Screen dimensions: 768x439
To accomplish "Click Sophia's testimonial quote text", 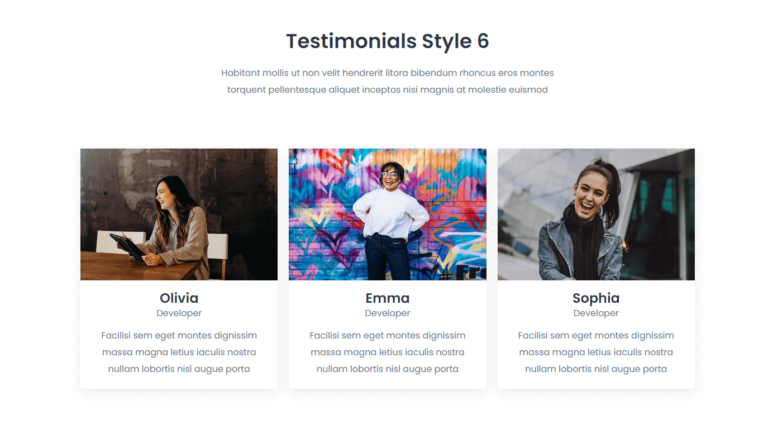I will pos(596,352).
